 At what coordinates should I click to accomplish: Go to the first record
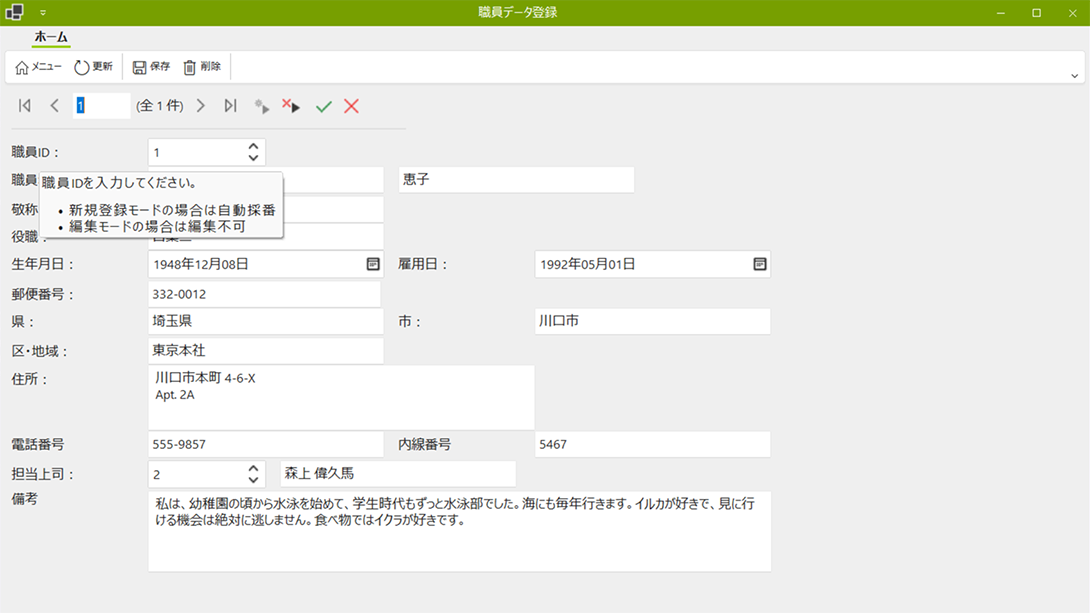pos(25,106)
